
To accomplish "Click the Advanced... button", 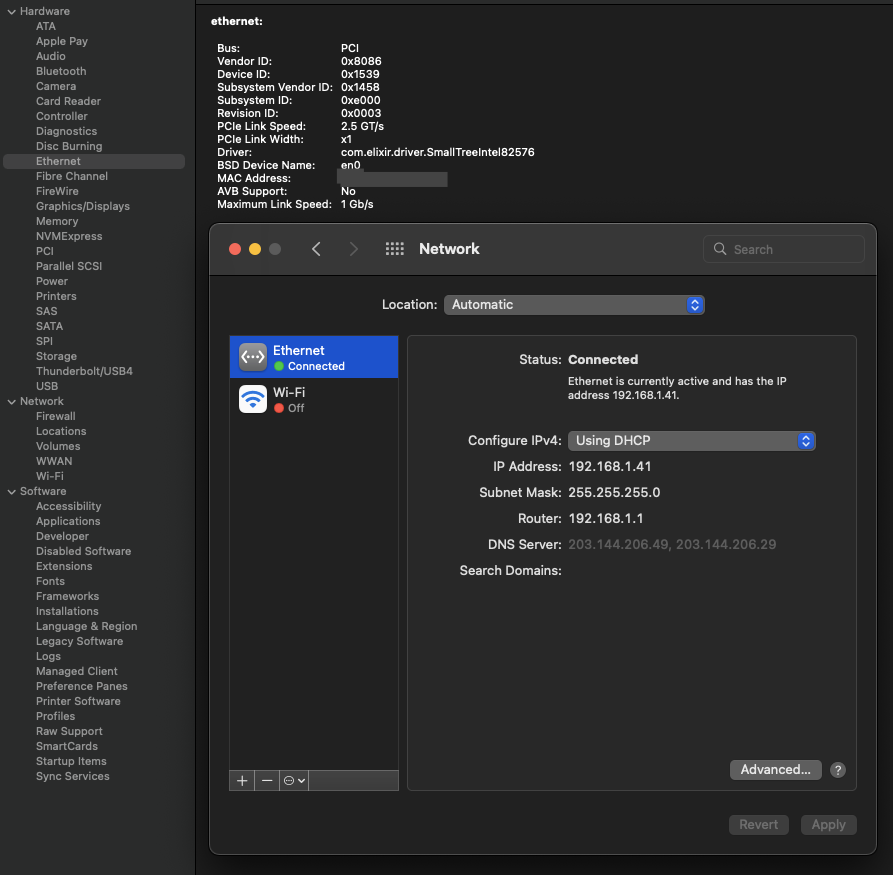I will [x=775, y=770].
